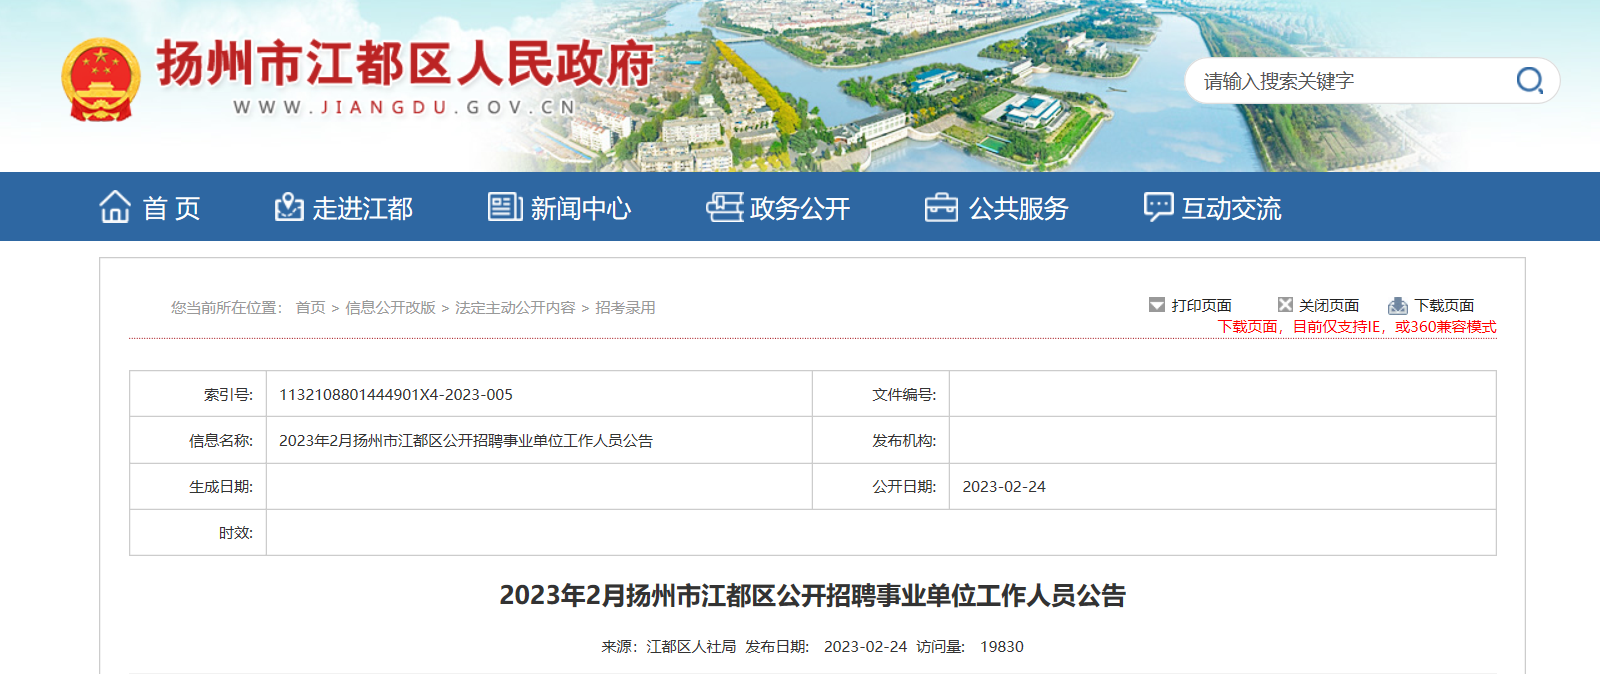Click the home icon beside 首页
The width and height of the screenshot is (1600, 674).
pos(115,207)
